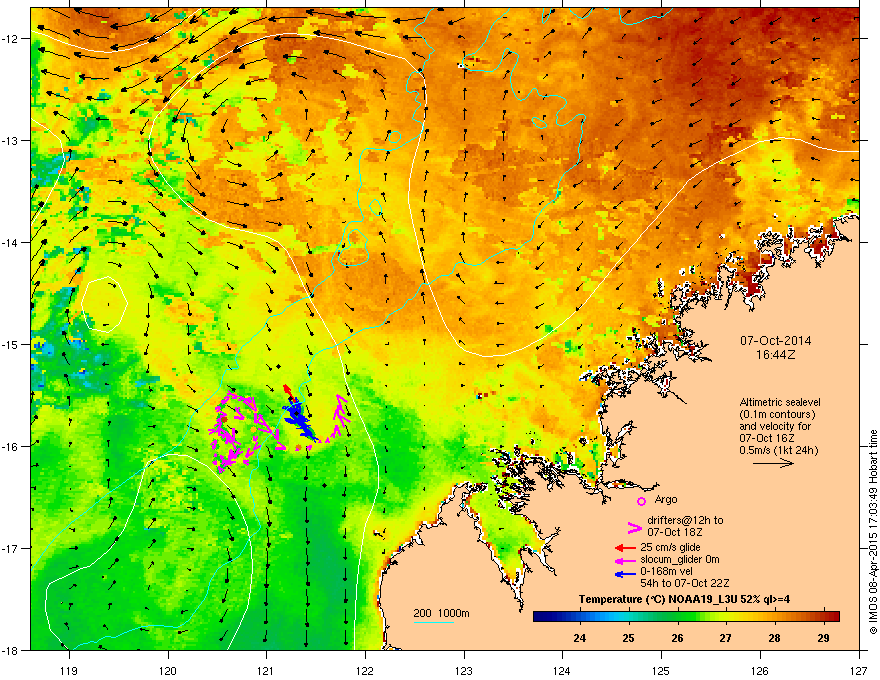Click the '25 cm/s glide' legend label

point(670,547)
